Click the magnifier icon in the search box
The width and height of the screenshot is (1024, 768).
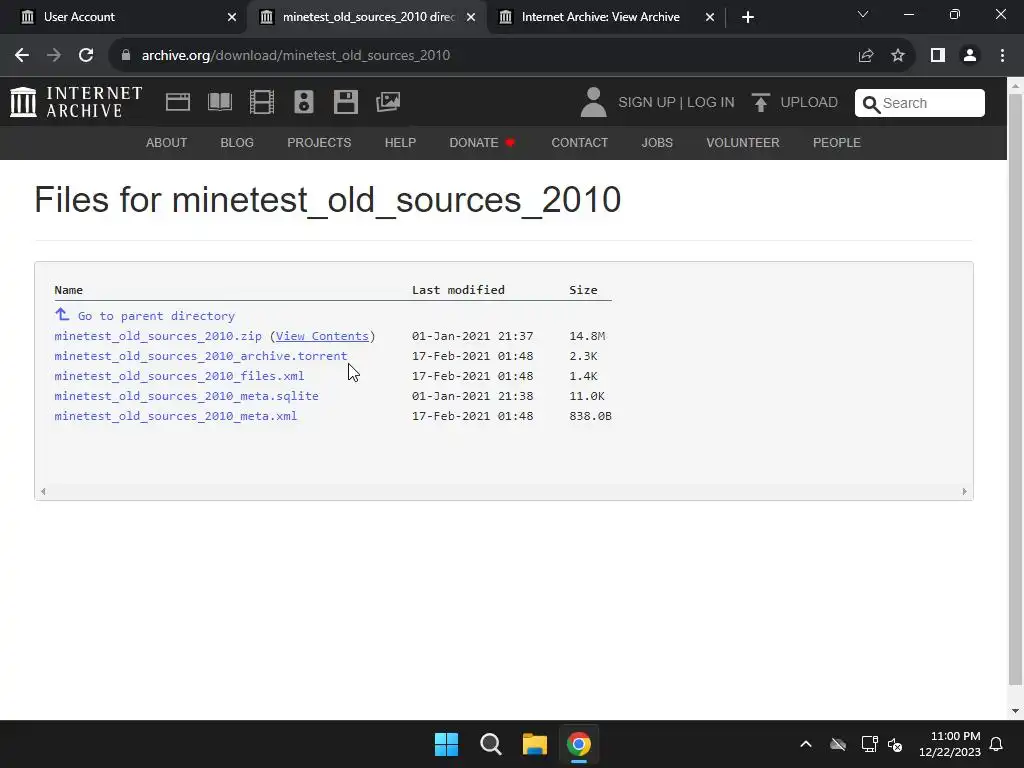[x=871, y=104]
